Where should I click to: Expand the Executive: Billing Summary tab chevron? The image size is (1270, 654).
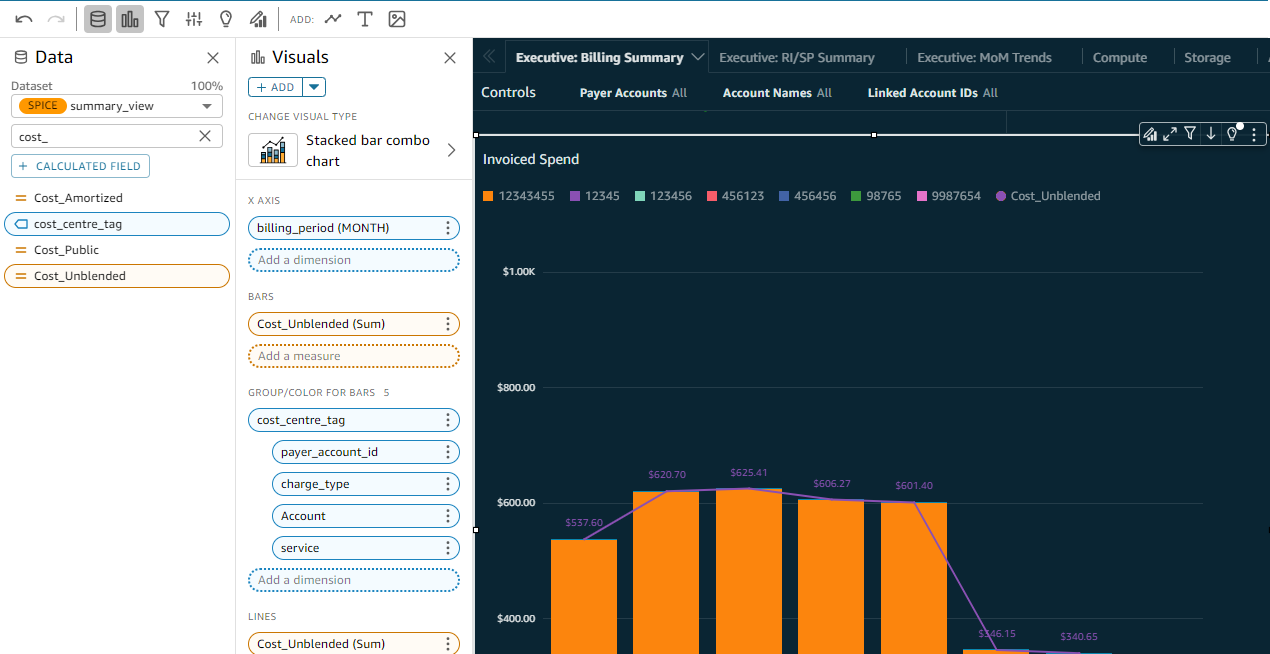698,57
